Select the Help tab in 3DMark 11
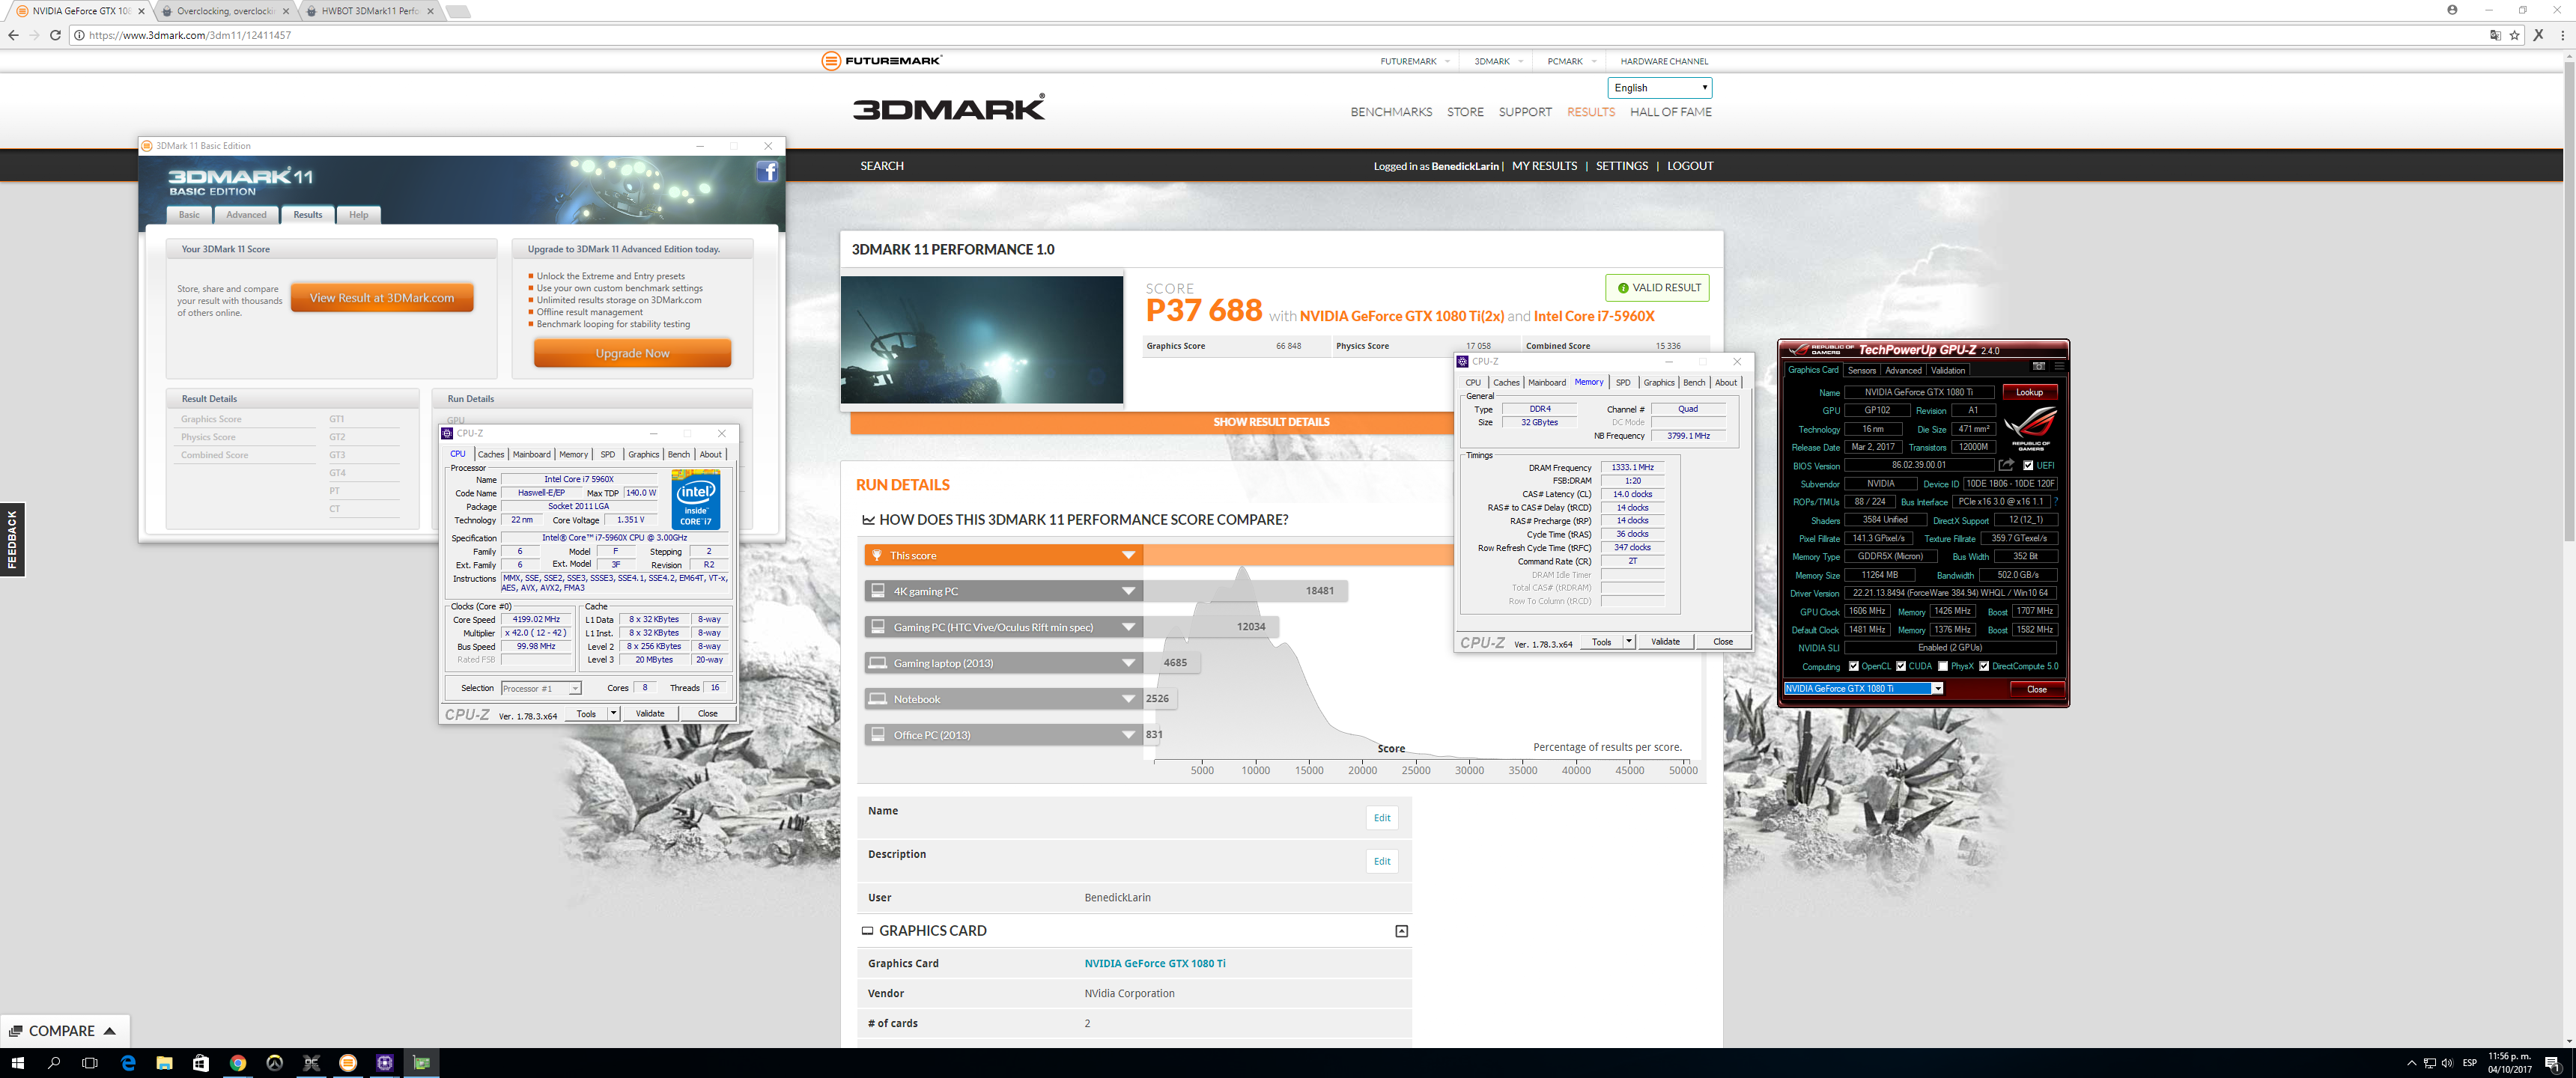Screen dimensions: 2576x1078 pyautogui.click(x=358, y=215)
